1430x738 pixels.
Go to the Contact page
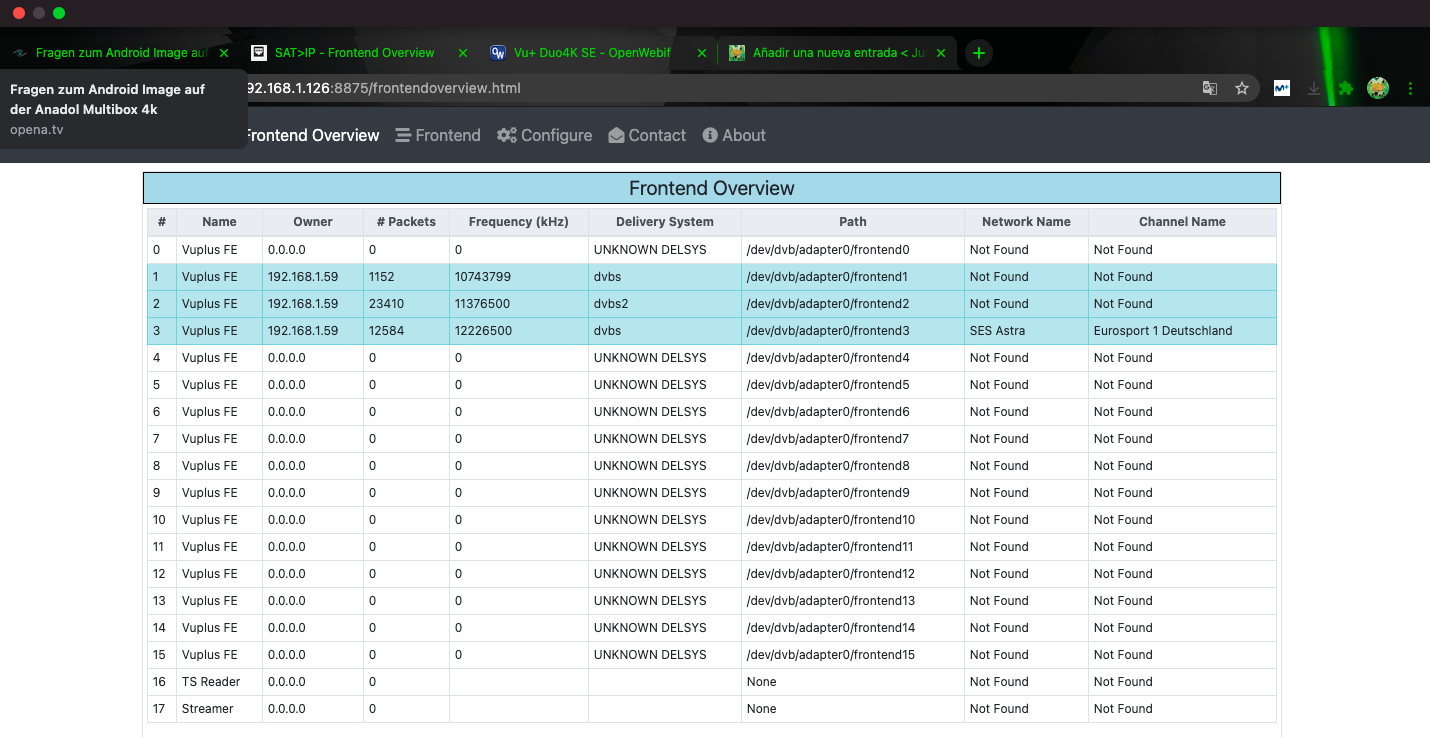[x=647, y=135]
